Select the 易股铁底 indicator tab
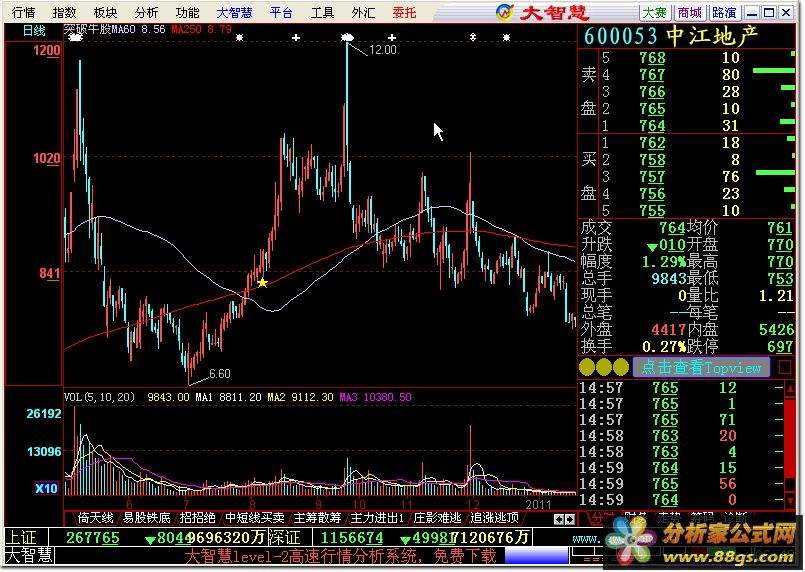The width and height of the screenshot is (805, 572). (146, 518)
